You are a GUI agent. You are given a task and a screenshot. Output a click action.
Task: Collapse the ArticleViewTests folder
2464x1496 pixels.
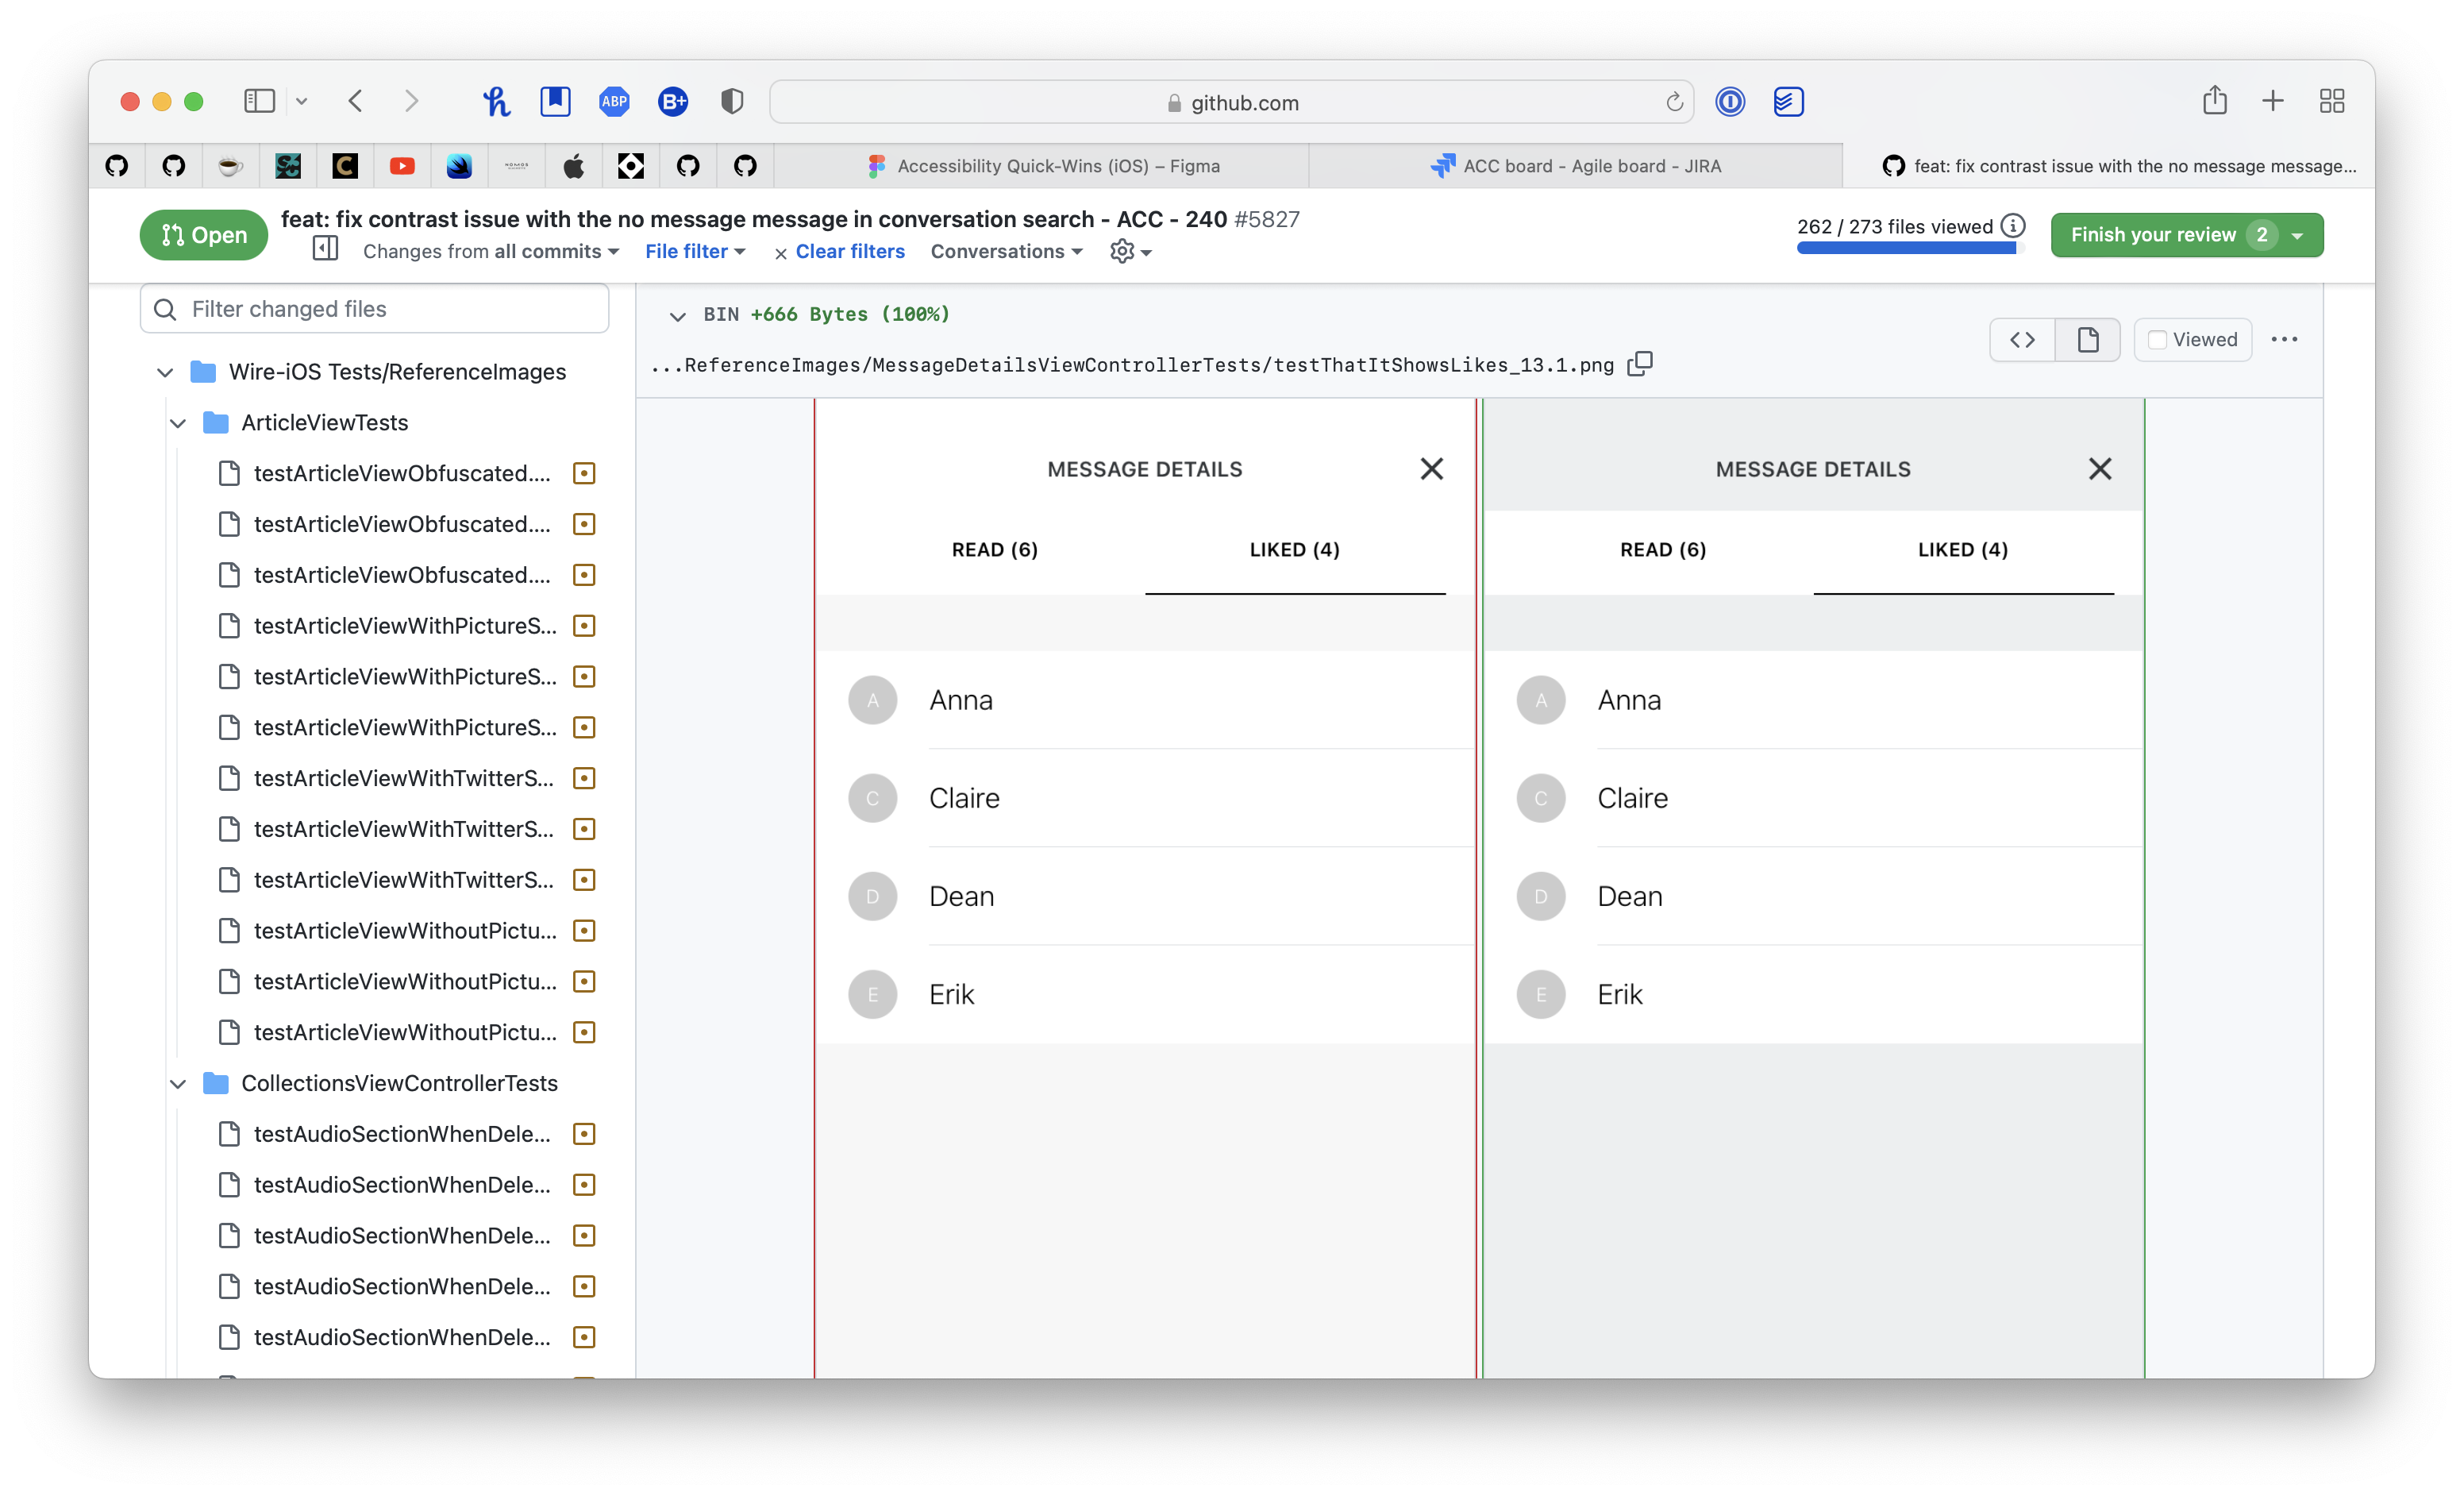(178, 423)
